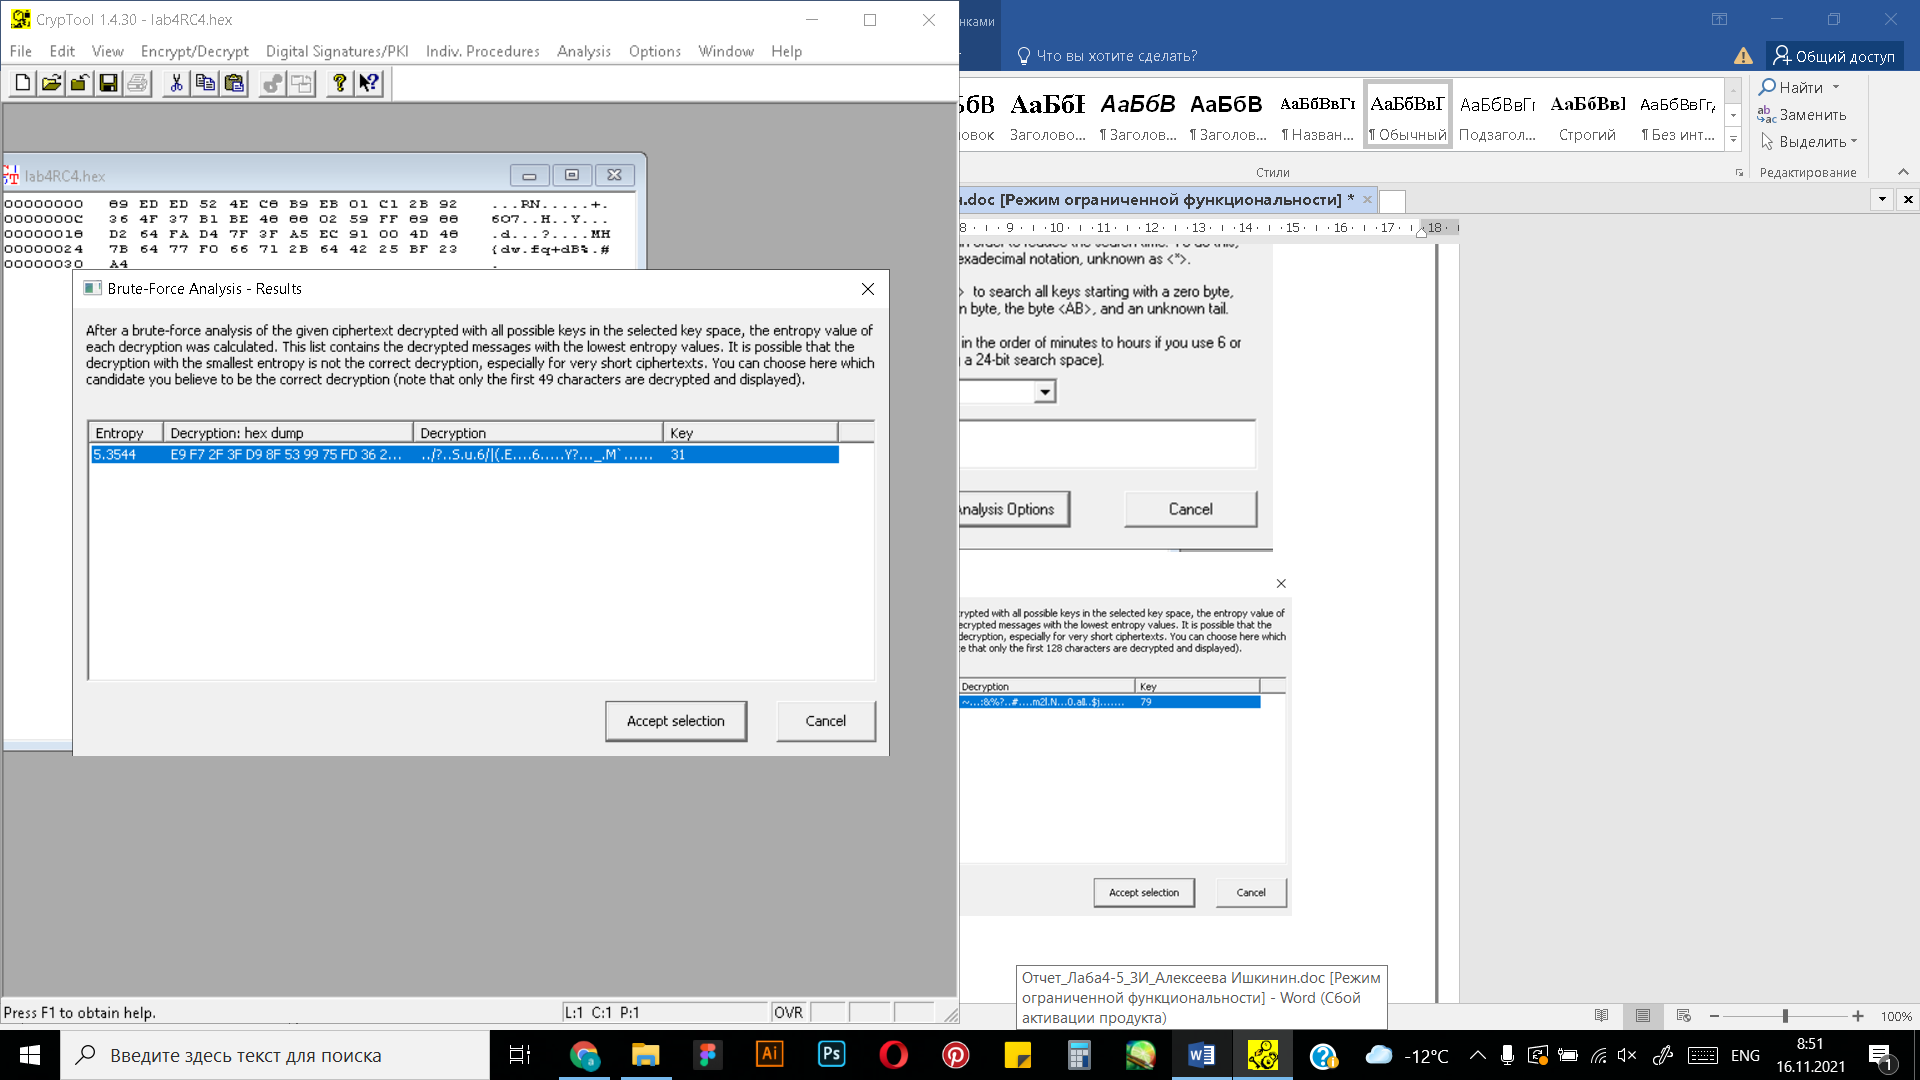The image size is (1920, 1080).
Task: Click the zoom out minus button in Word
Action: tap(1714, 1016)
